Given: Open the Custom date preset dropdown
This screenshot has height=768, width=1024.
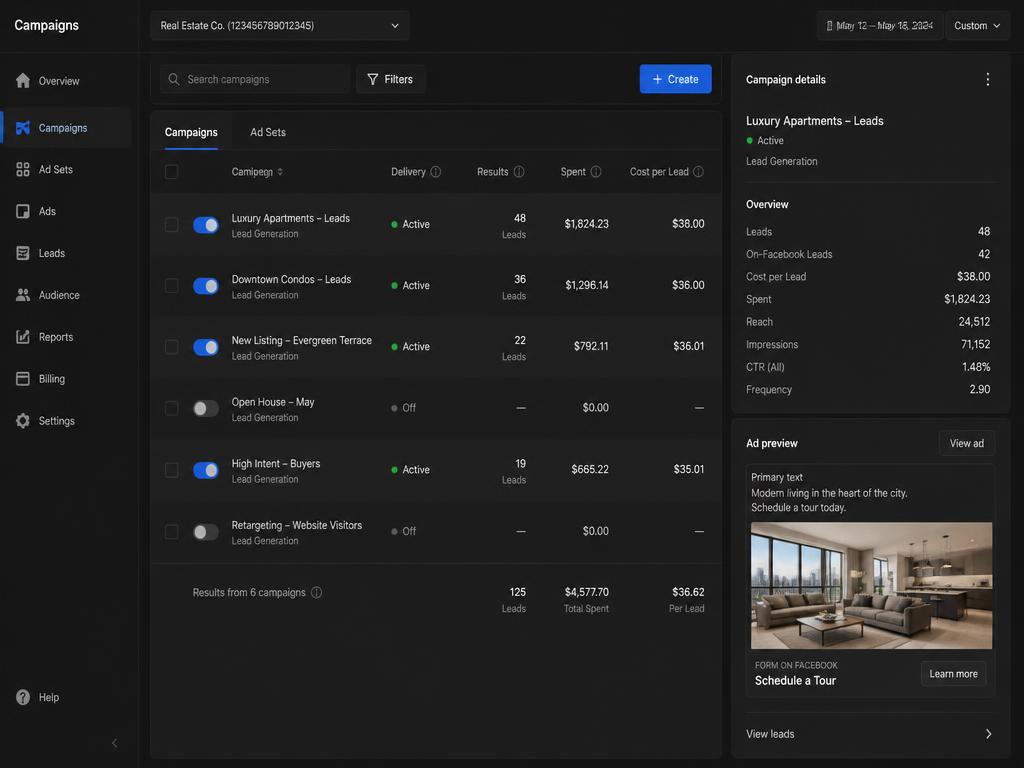Looking at the screenshot, I should (977, 25).
